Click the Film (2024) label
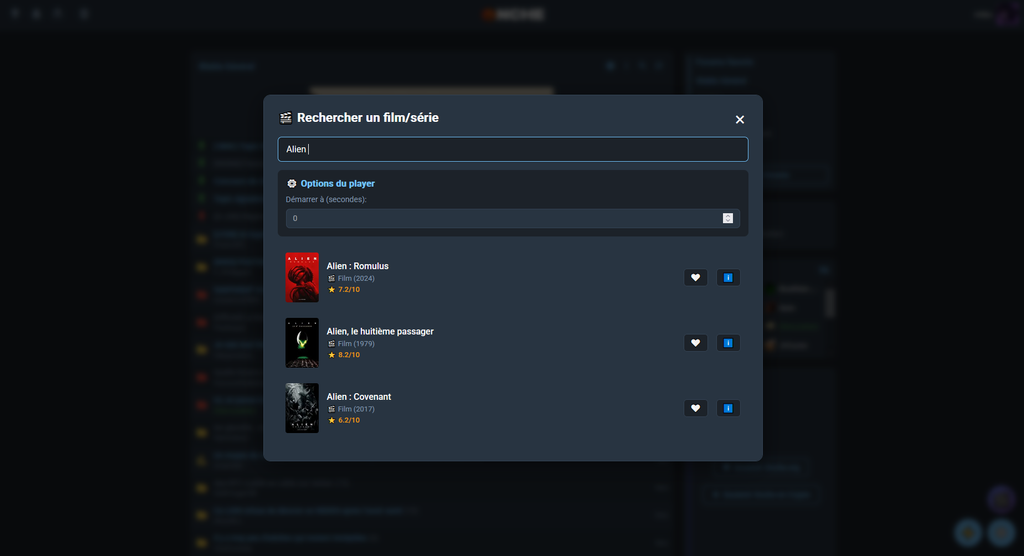1024x556 pixels. click(356, 278)
